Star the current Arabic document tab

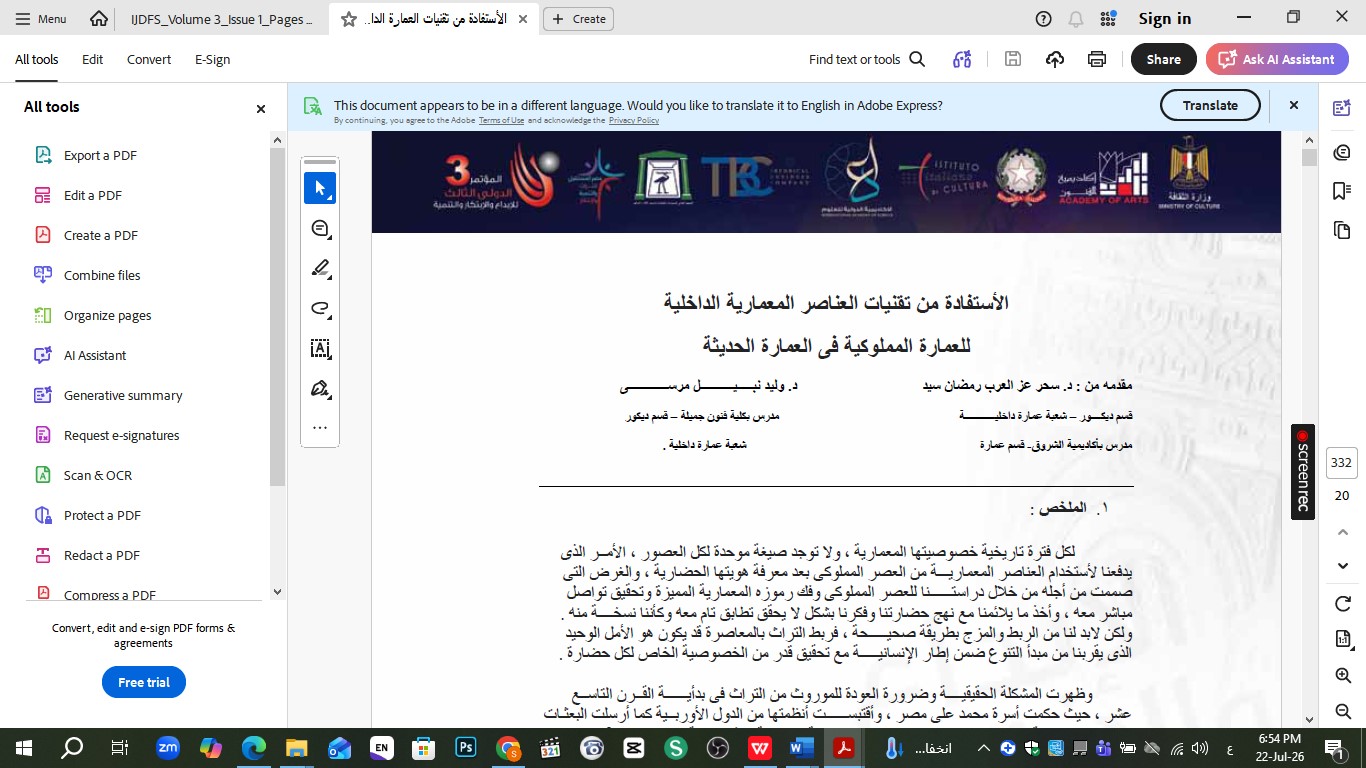tap(348, 19)
